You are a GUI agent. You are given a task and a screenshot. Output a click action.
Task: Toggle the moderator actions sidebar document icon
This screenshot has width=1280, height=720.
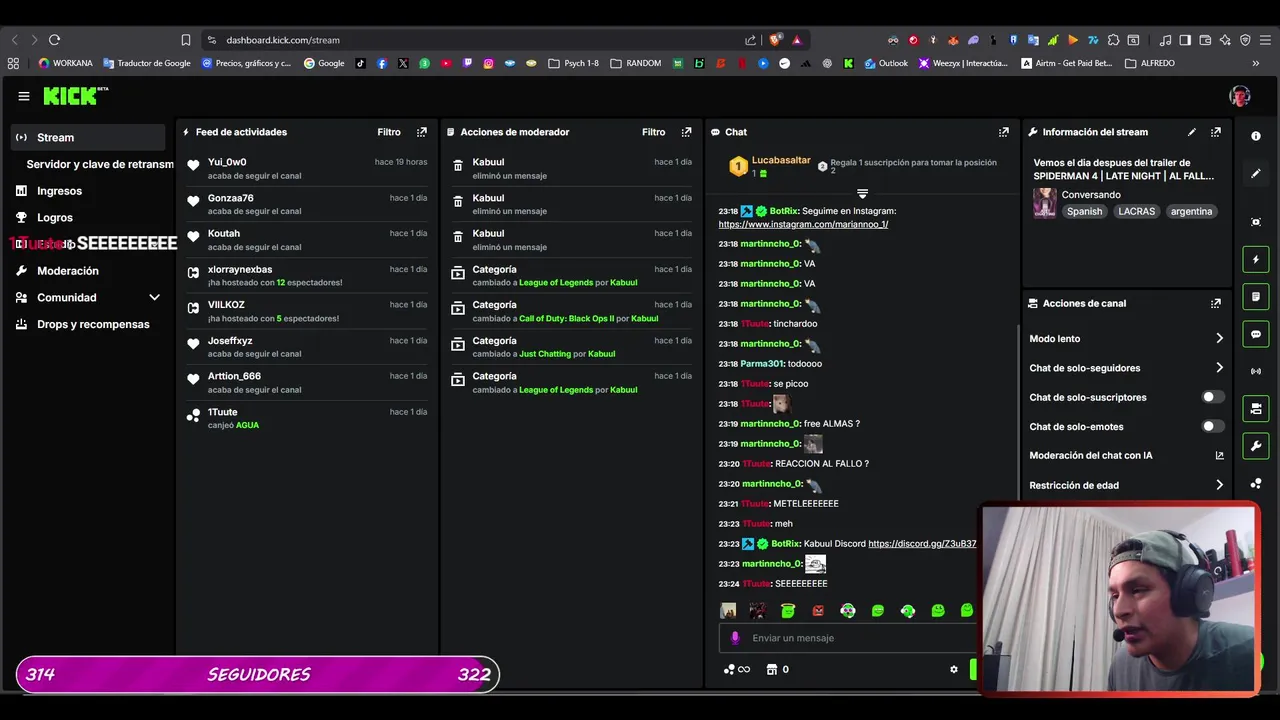pyautogui.click(x=1256, y=297)
